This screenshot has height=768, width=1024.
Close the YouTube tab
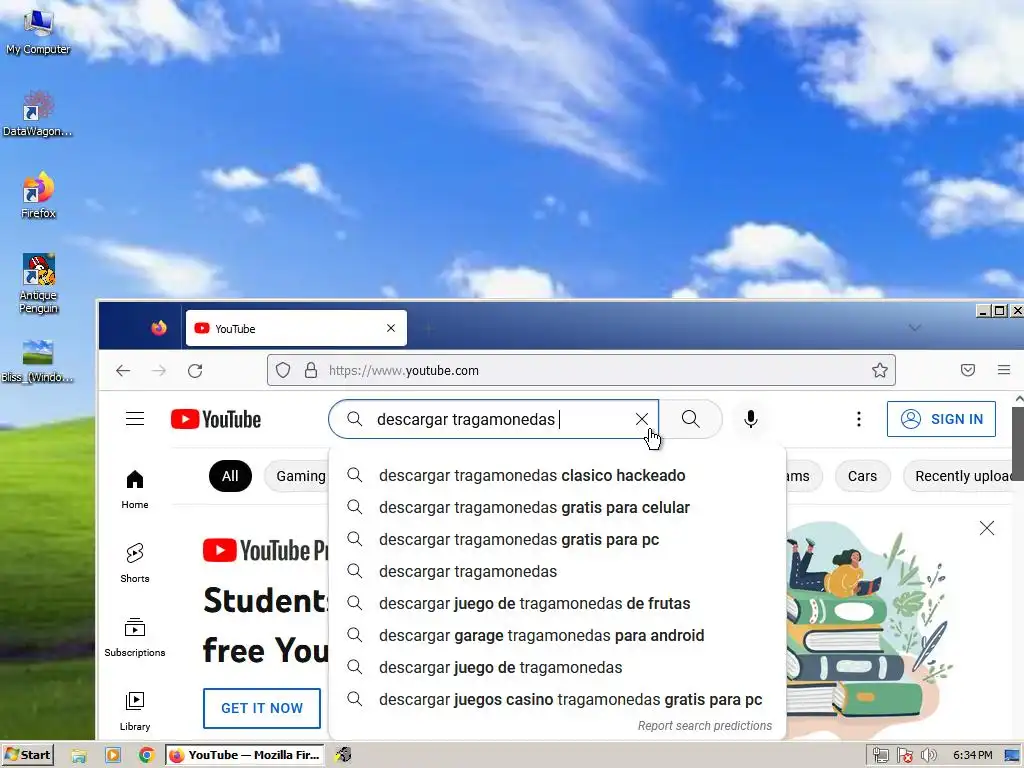[x=391, y=328]
